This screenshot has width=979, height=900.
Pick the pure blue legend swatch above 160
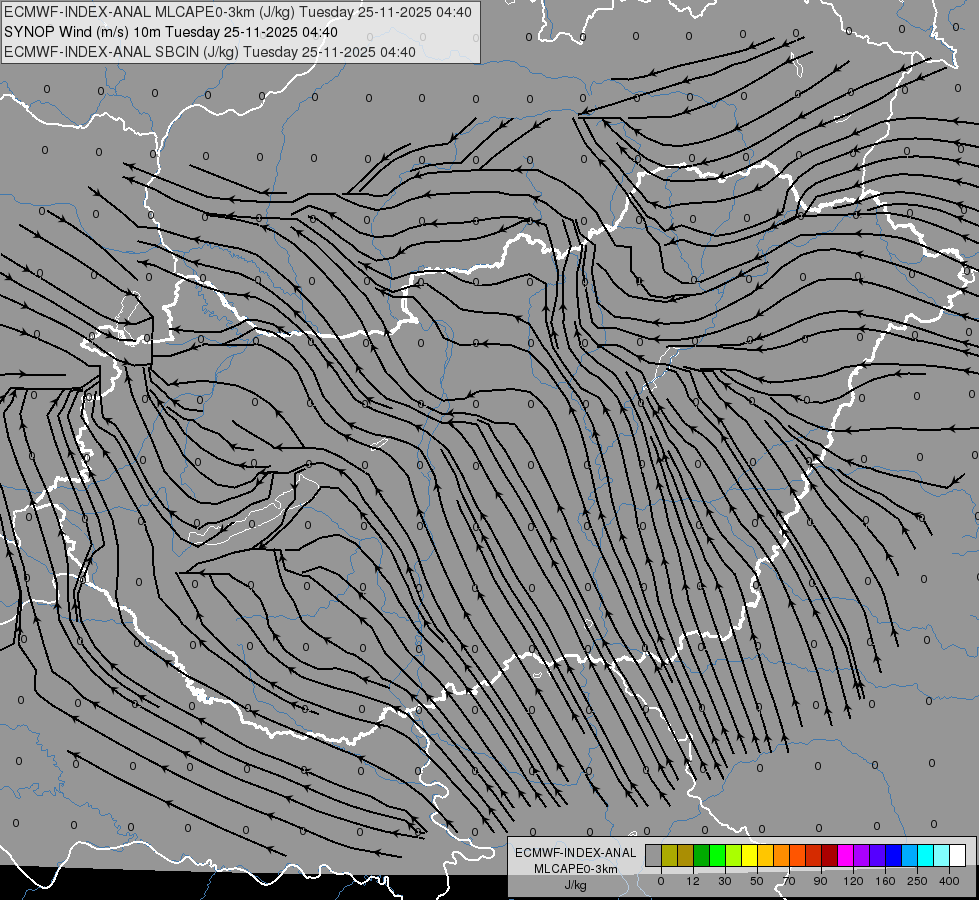893,855
